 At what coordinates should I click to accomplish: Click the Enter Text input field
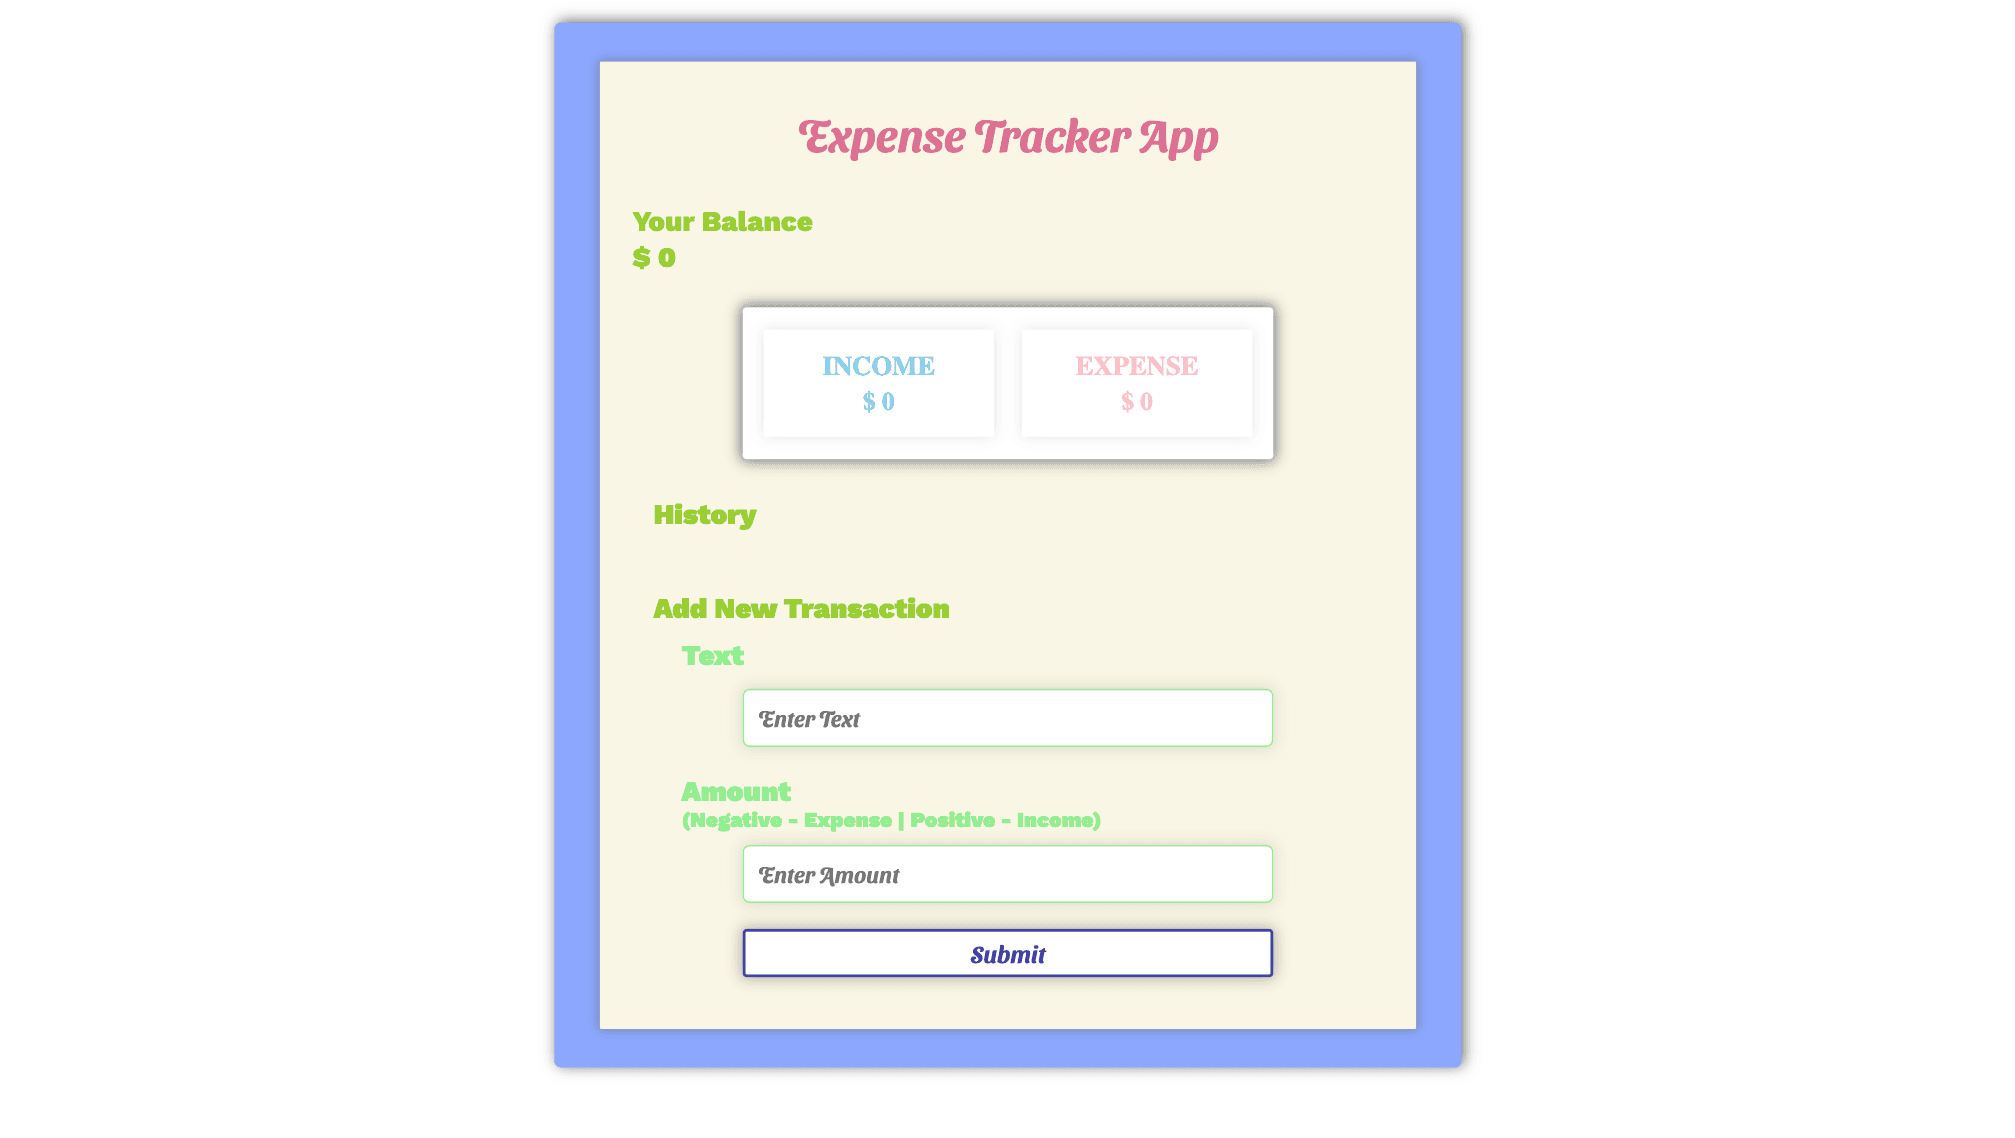(1008, 717)
